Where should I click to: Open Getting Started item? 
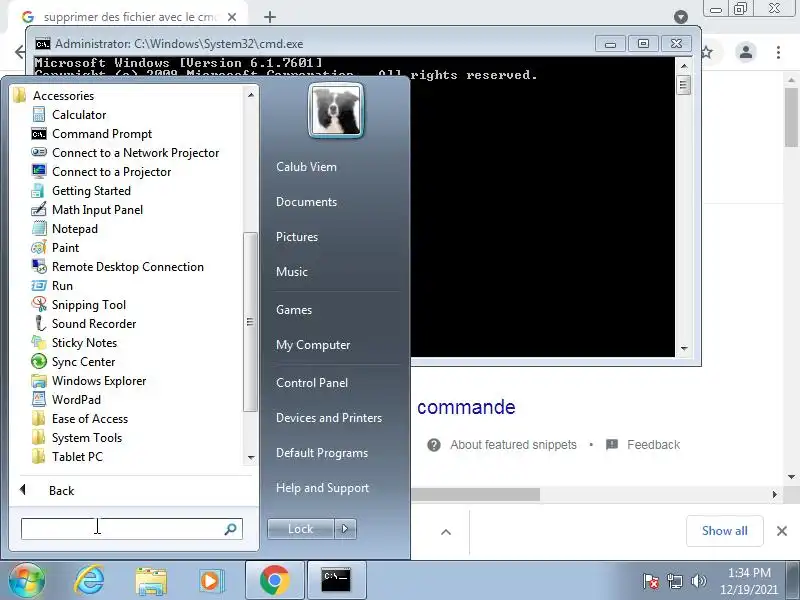(x=82, y=191)
